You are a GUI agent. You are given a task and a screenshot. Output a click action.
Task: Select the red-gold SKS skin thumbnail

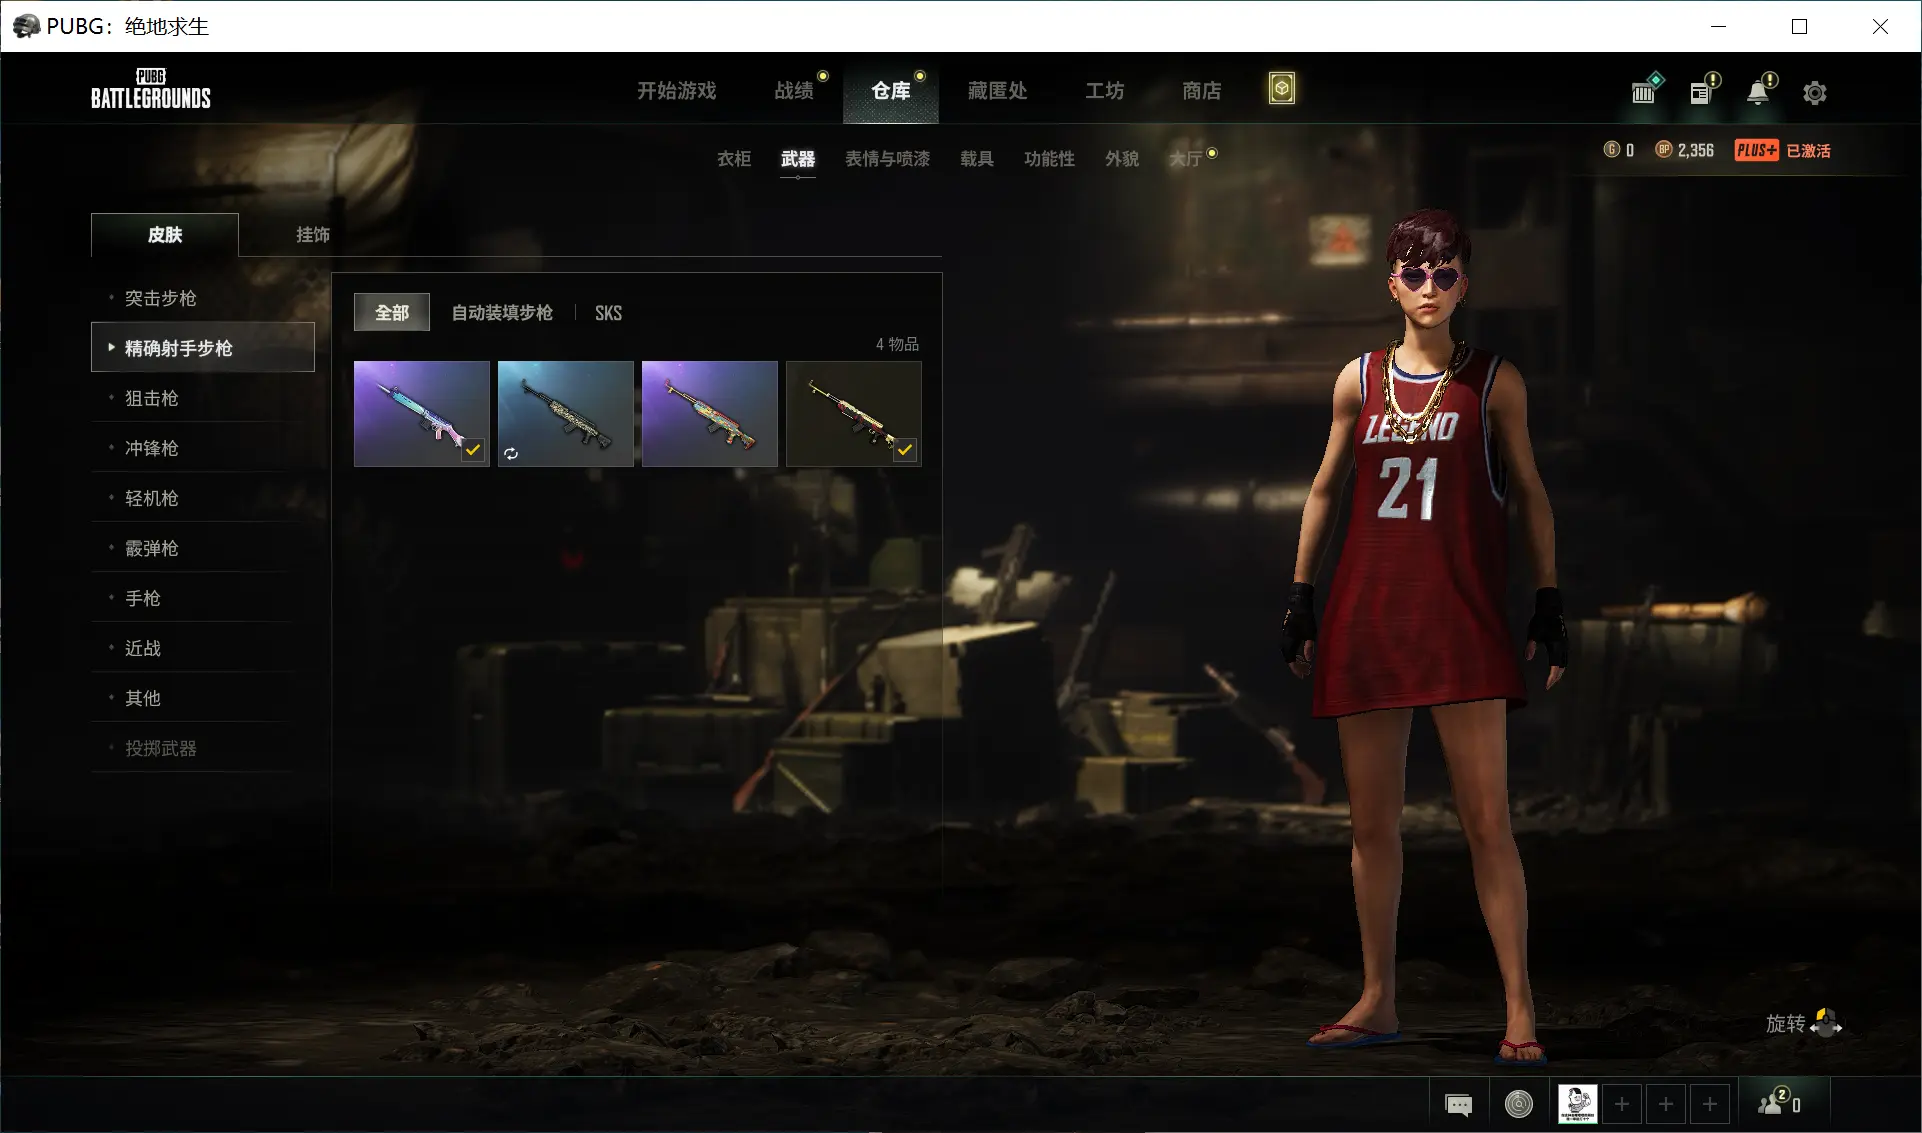[x=853, y=414]
